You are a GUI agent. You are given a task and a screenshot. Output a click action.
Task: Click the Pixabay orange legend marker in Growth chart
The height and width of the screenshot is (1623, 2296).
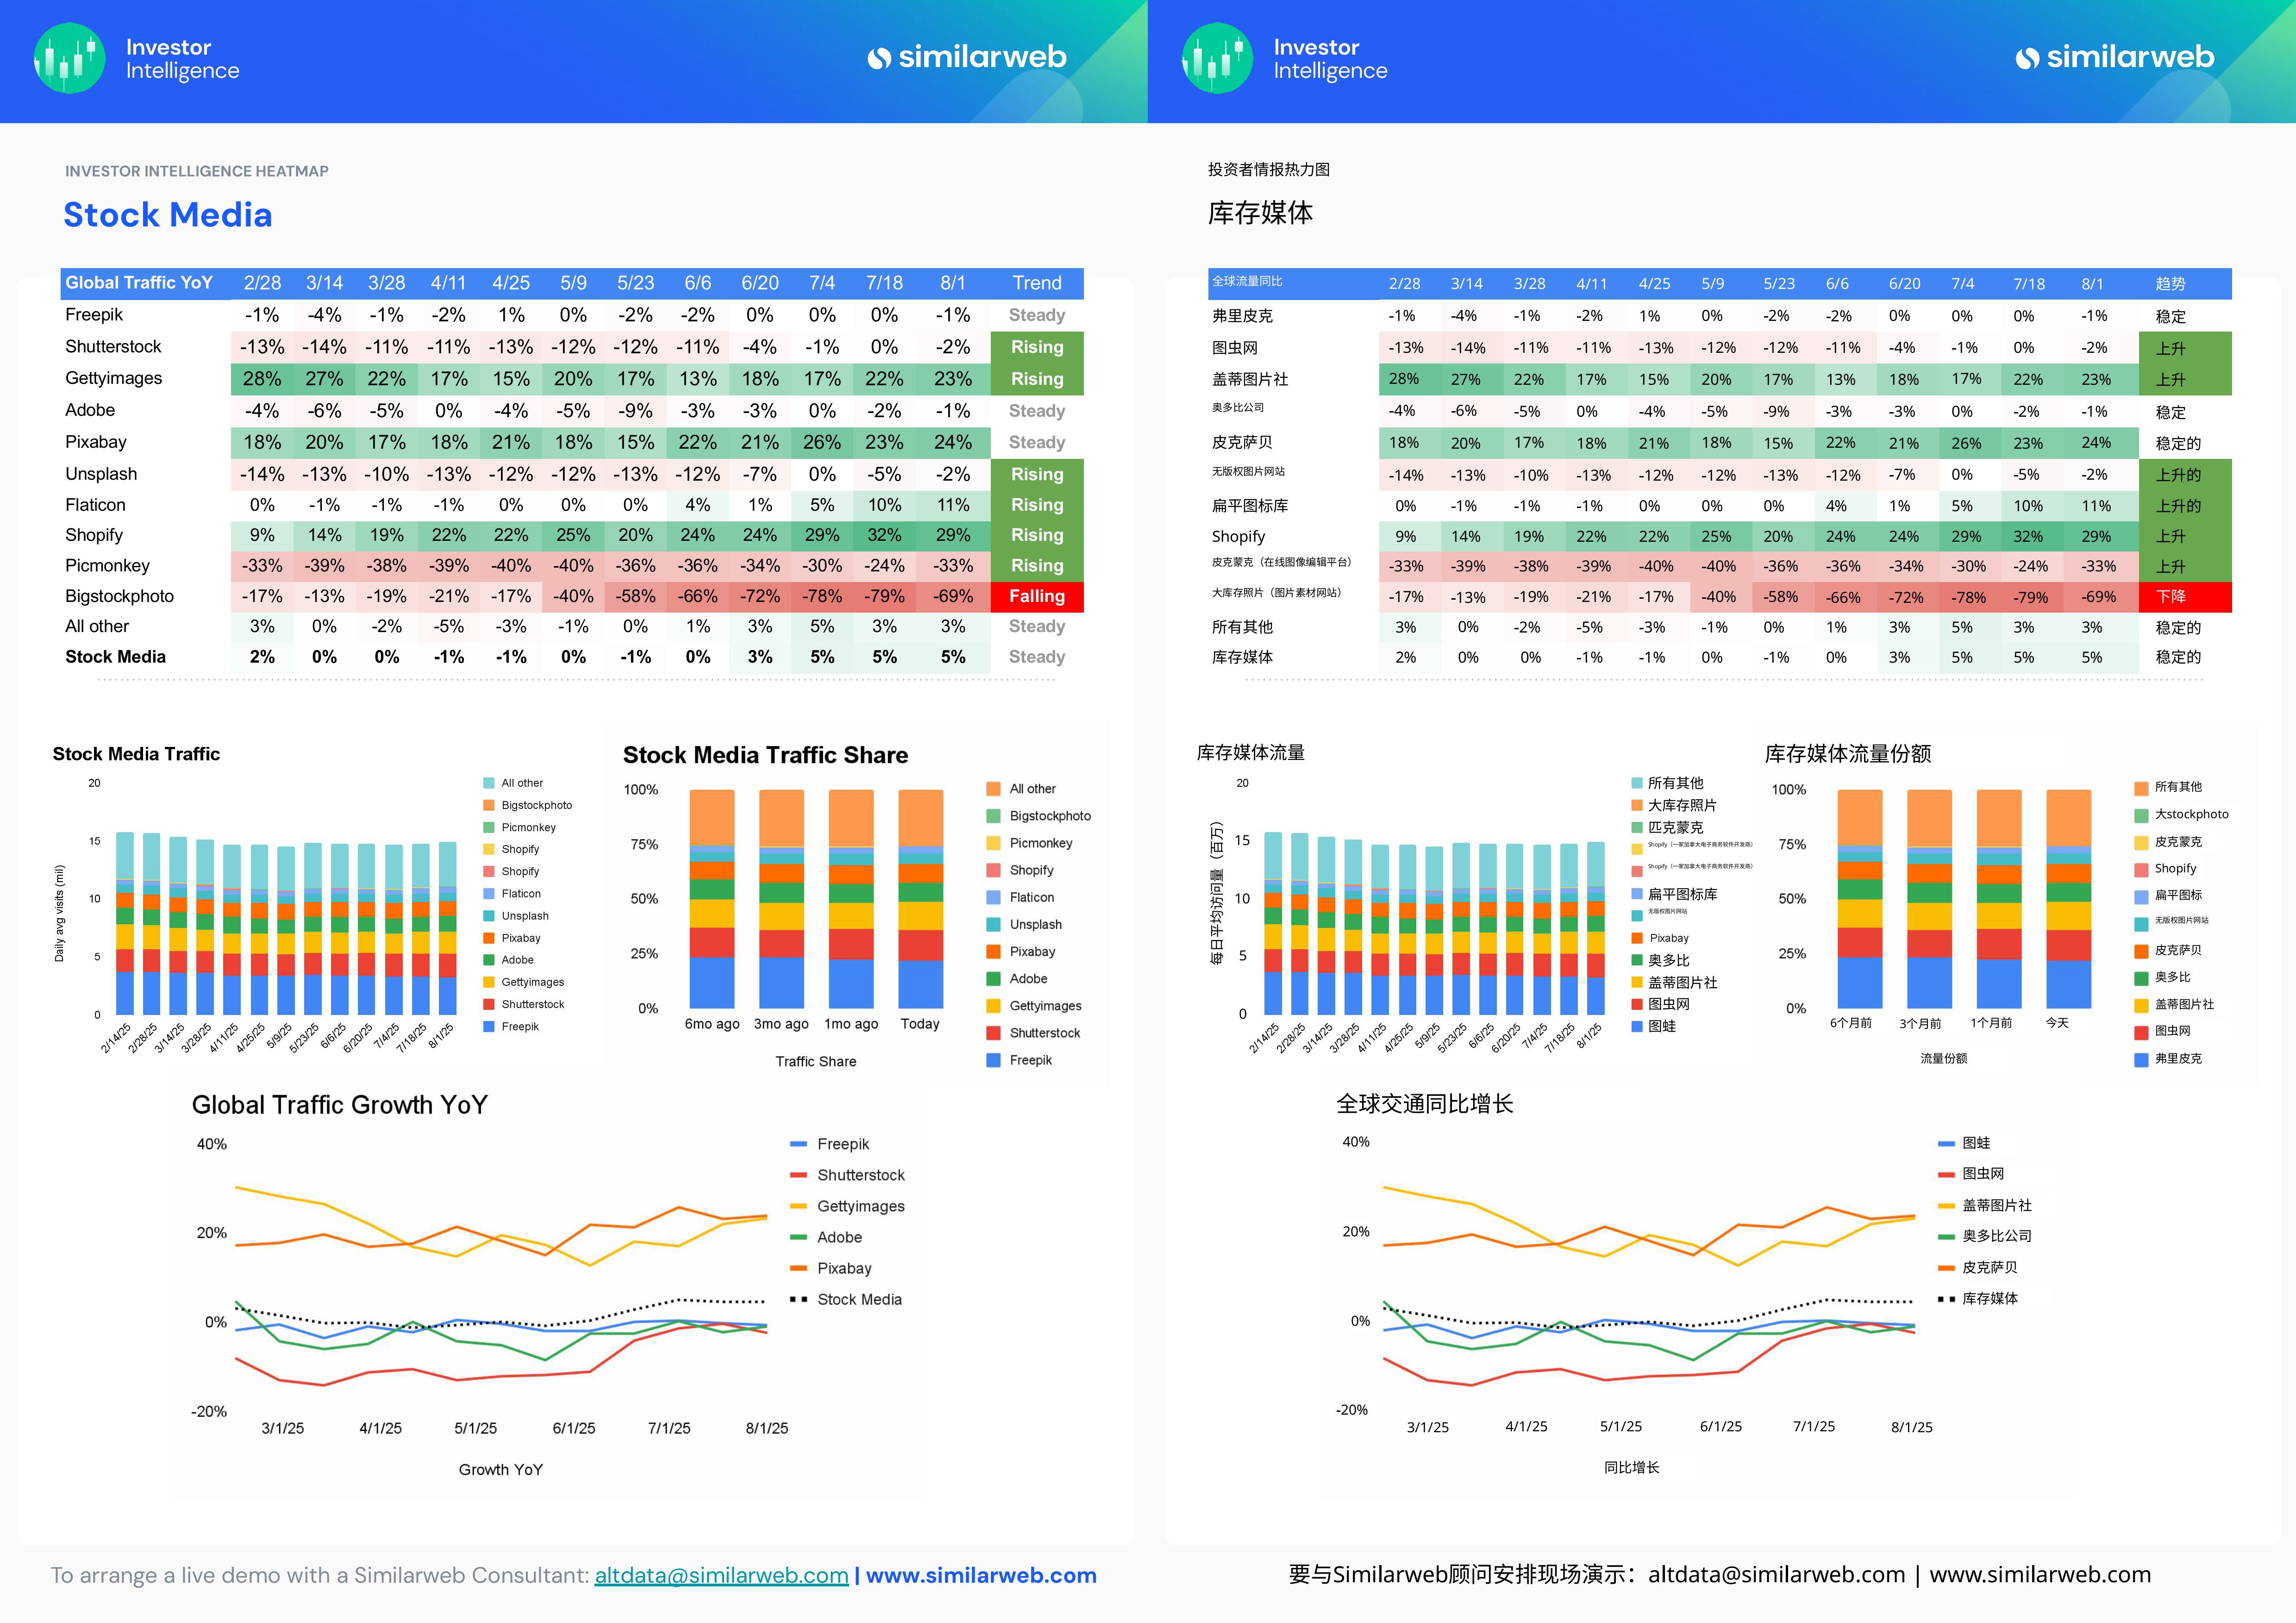click(798, 1268)
